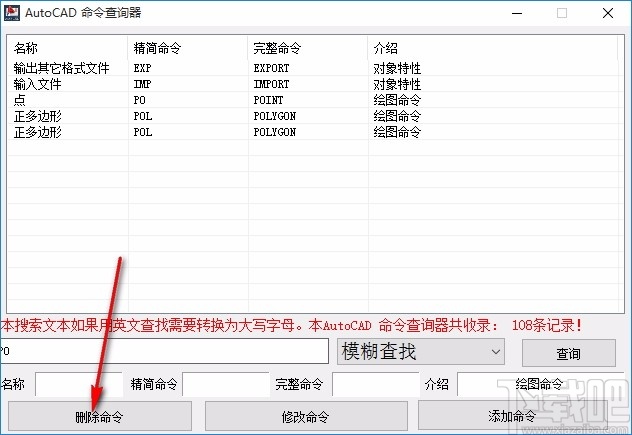Click the 修改命令 button
Image resolution: width=632 pixels, height=435 pixels.
coord(306,416)
